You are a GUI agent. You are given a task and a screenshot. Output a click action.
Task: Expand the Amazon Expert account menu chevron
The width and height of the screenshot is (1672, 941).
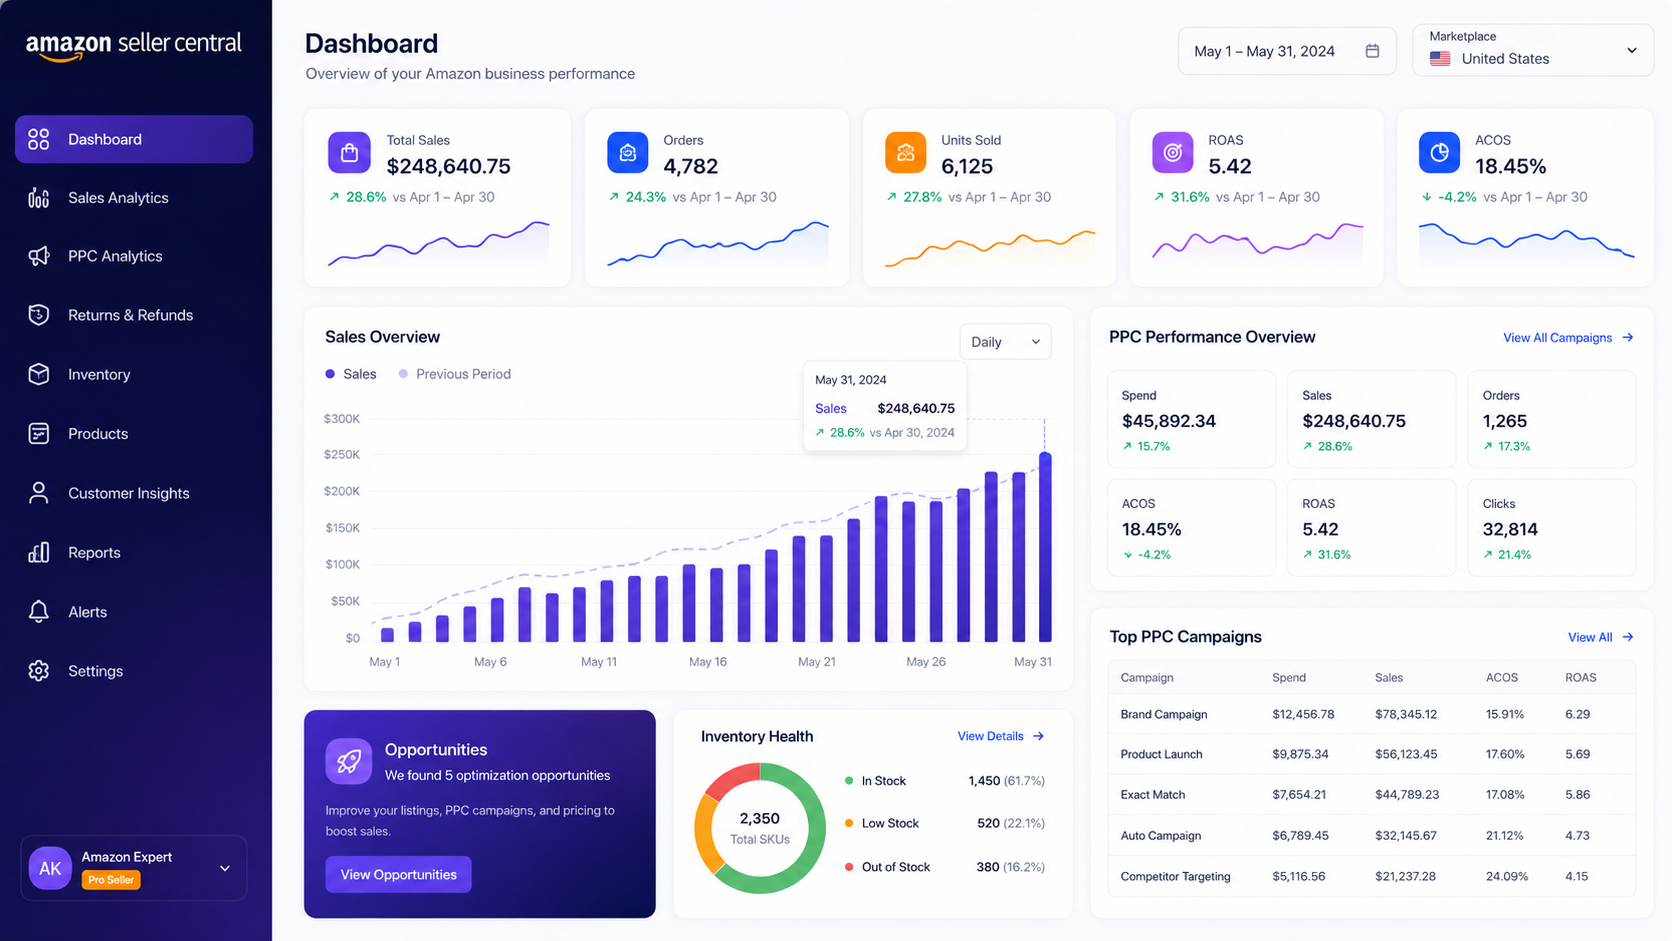coord(225,868)
